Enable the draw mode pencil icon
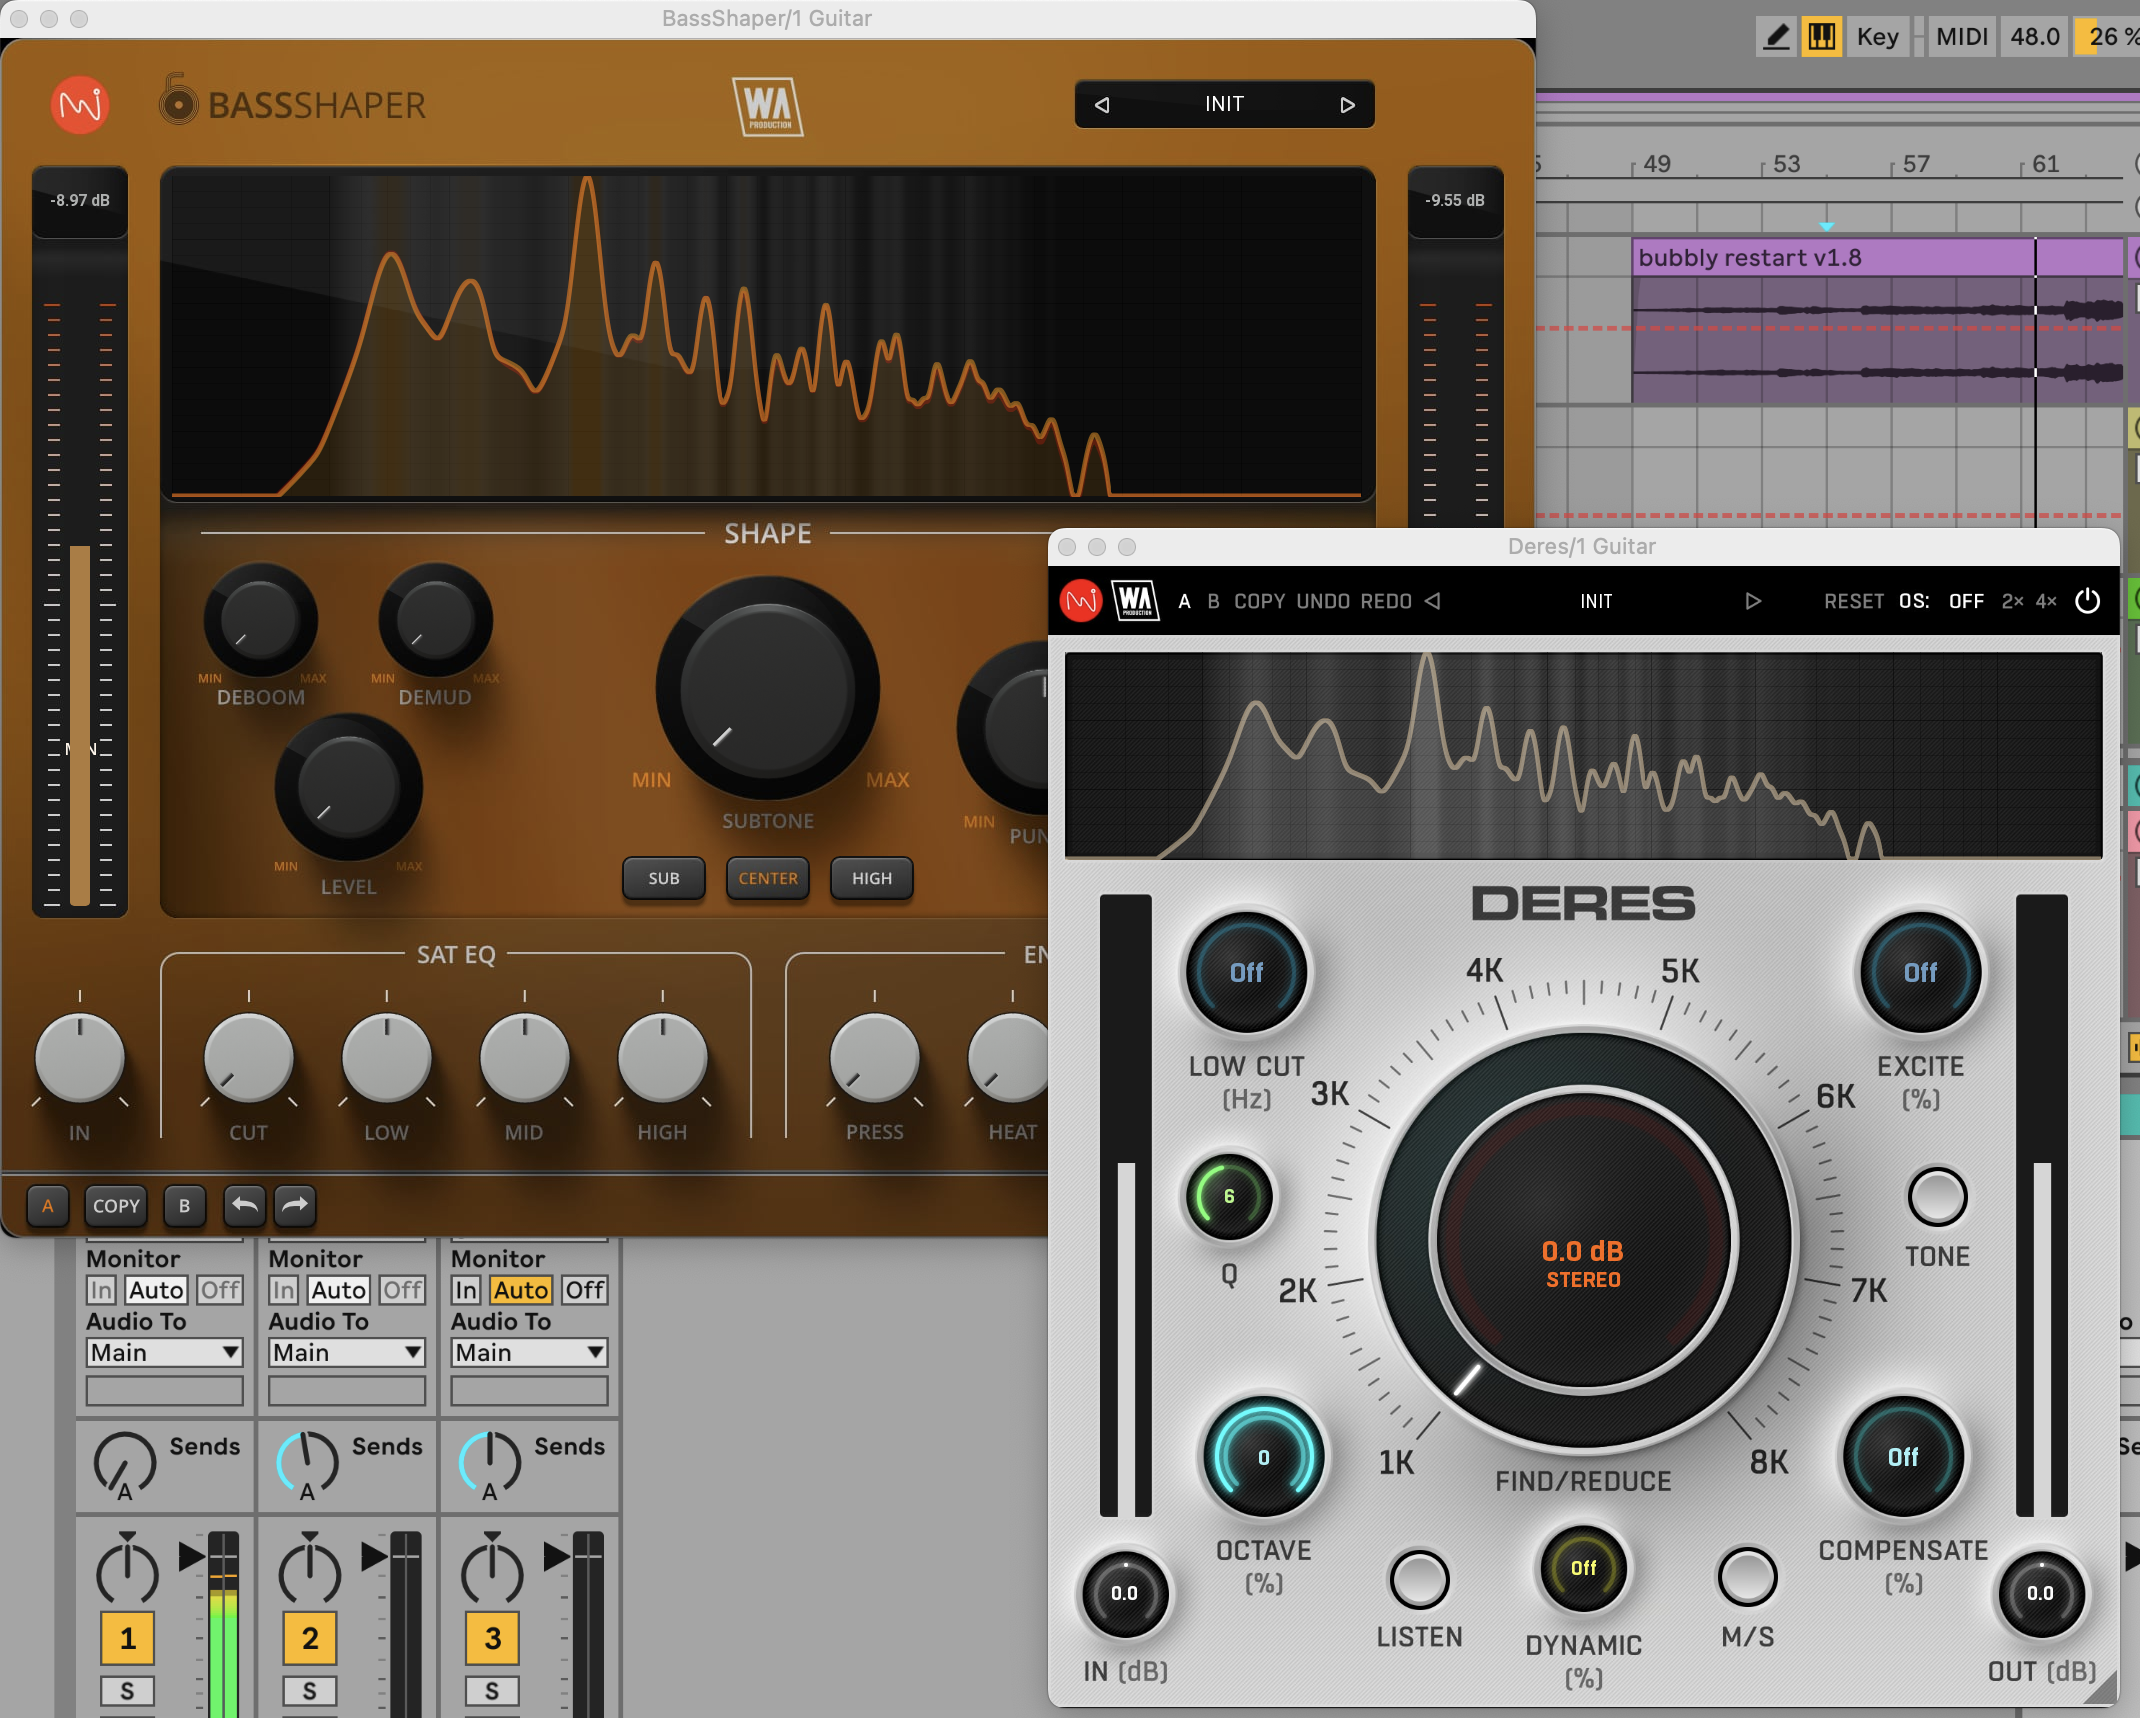 (1776, 37)
